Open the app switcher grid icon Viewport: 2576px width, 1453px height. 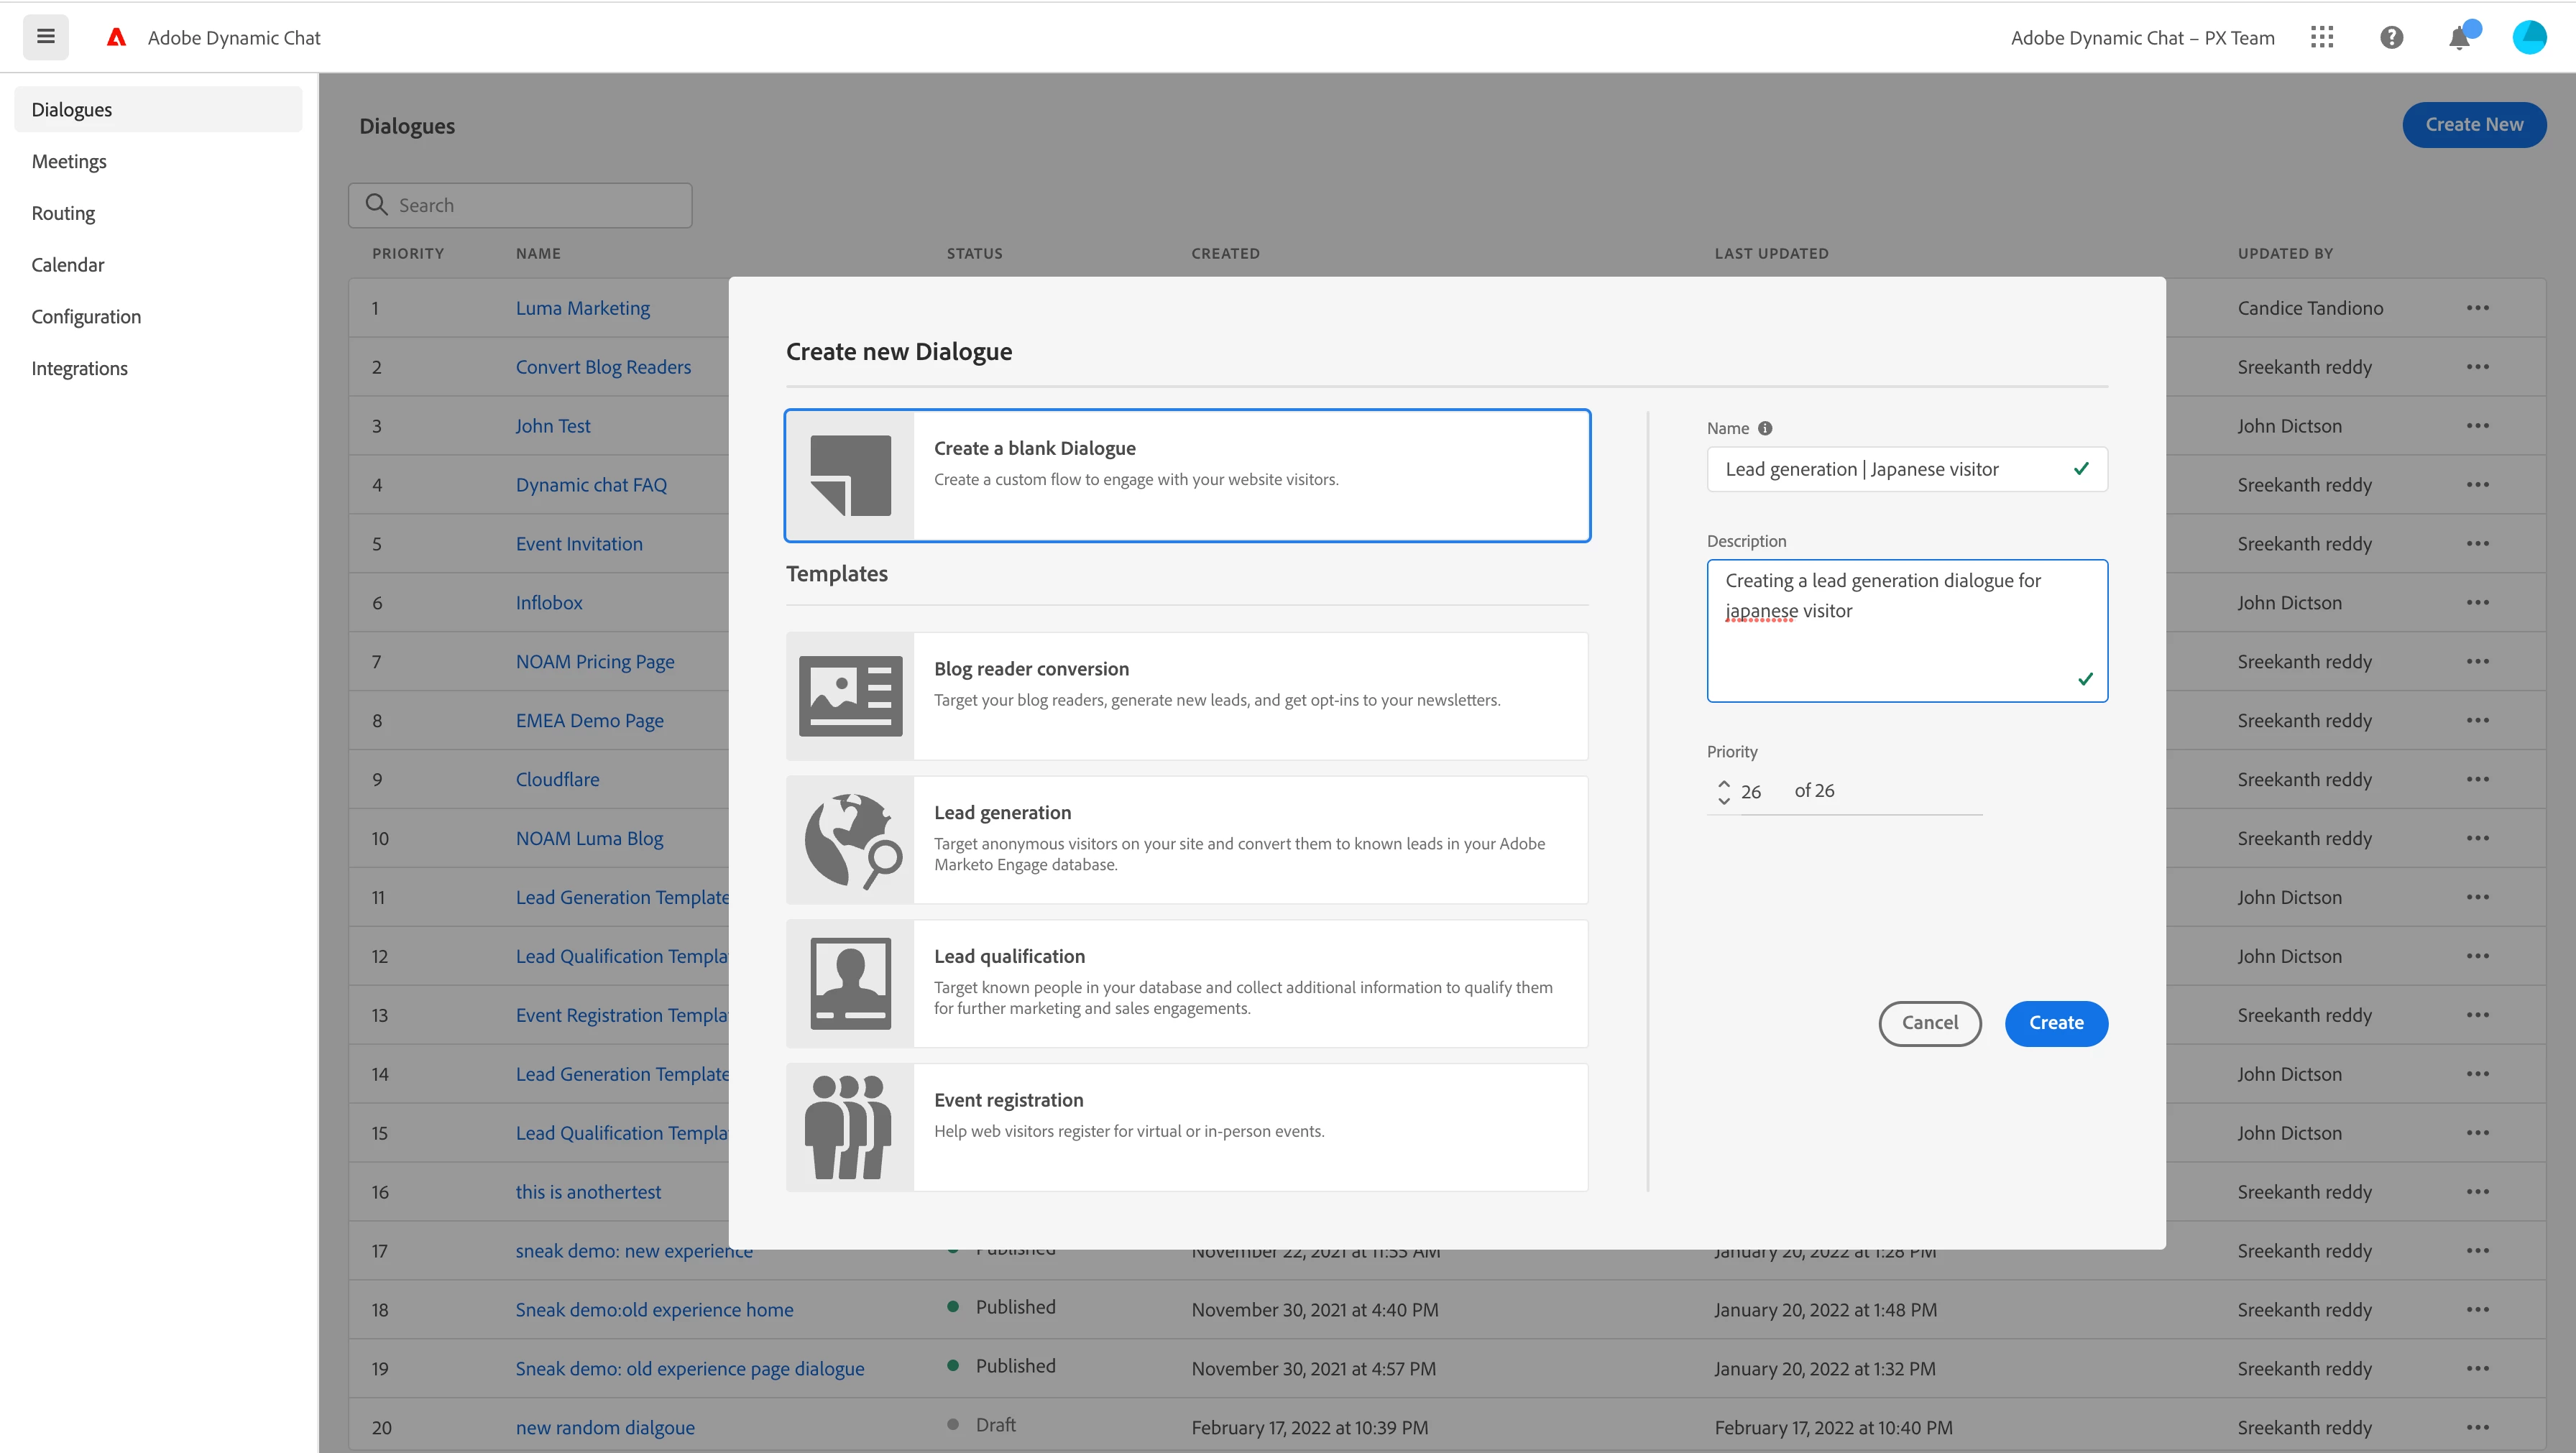2322,37
